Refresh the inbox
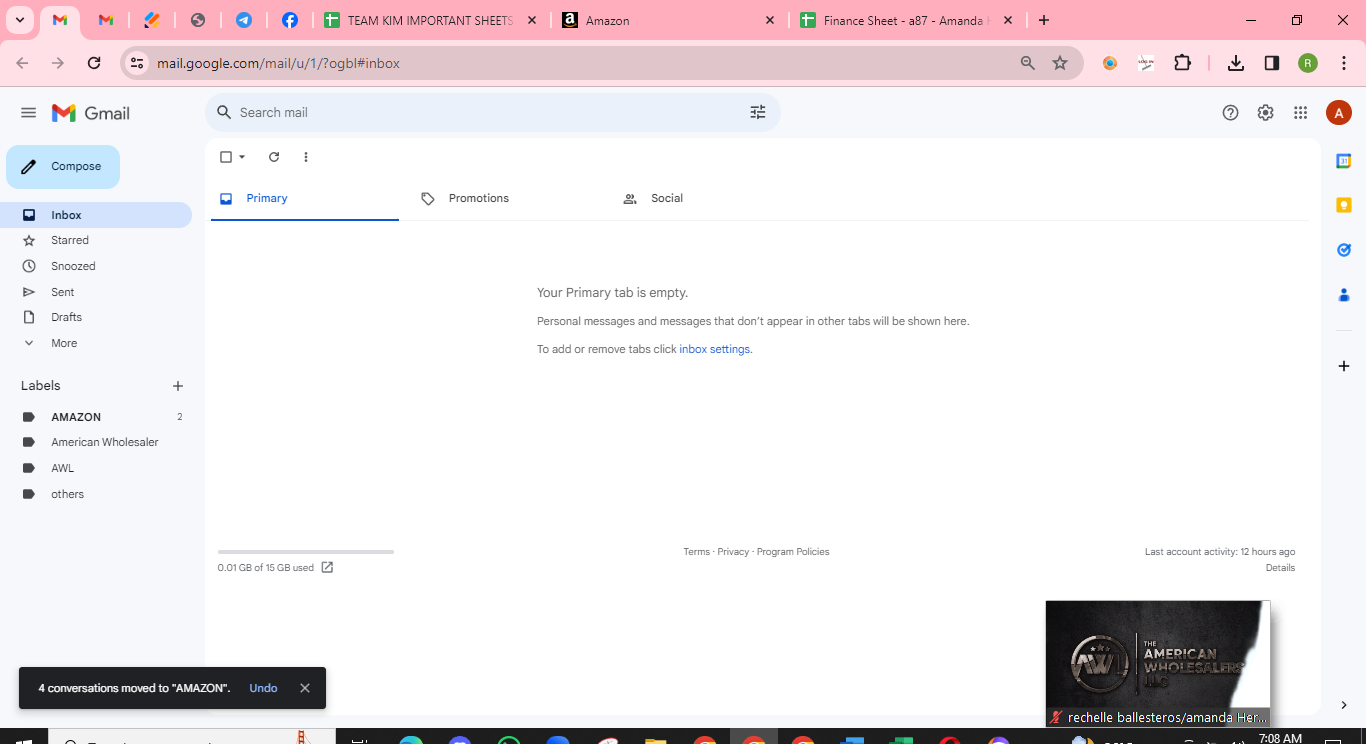The height and width of the screenshot is (744, 1366). [x=274, y=157]
